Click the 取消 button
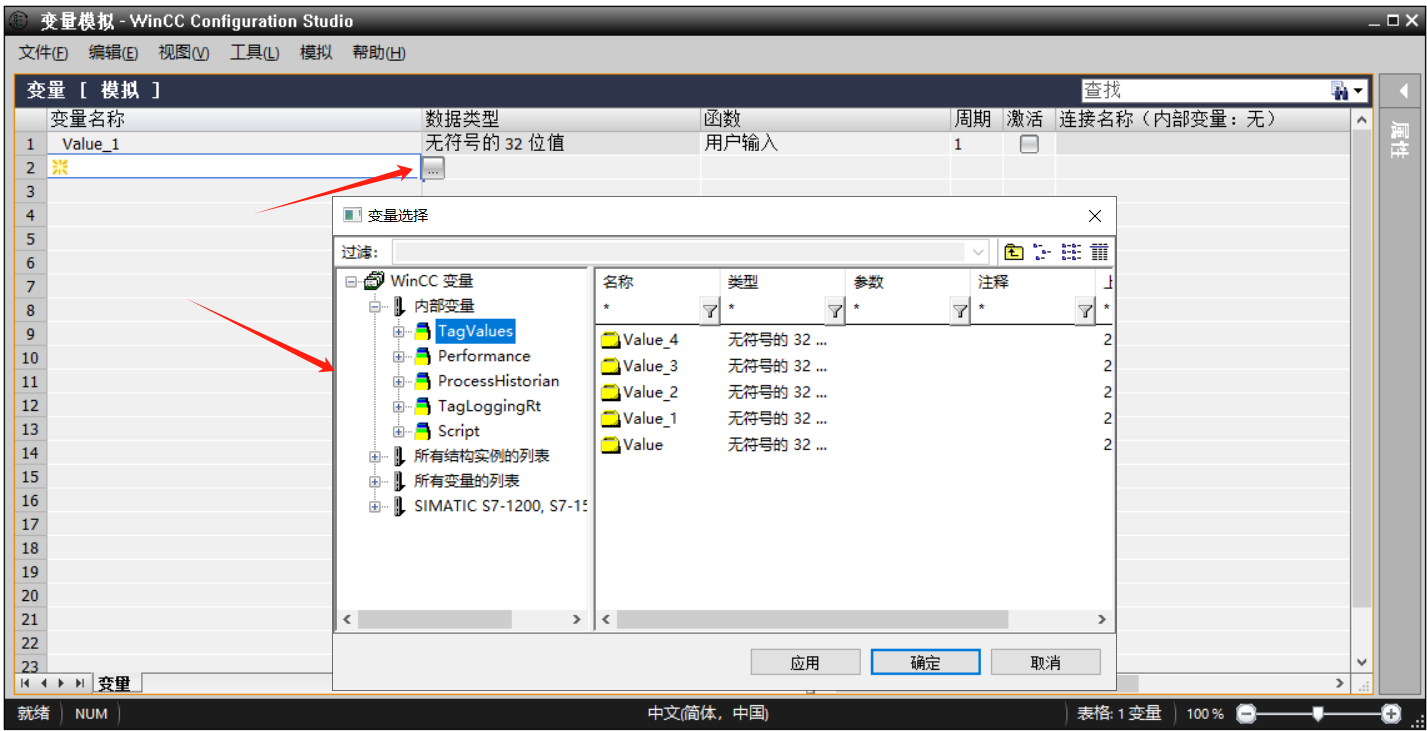This screenshot has height=731, width=1427. pyautogui.click(x=1045, y=663)
